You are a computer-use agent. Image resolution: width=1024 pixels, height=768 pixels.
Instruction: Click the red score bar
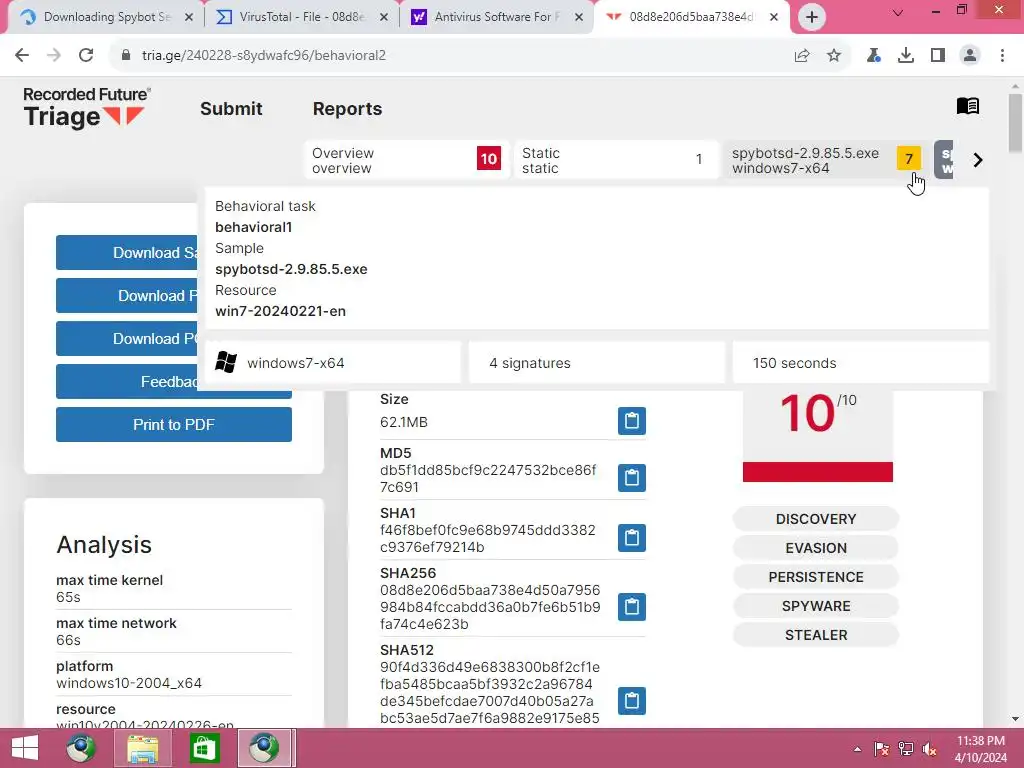[818, 472]
